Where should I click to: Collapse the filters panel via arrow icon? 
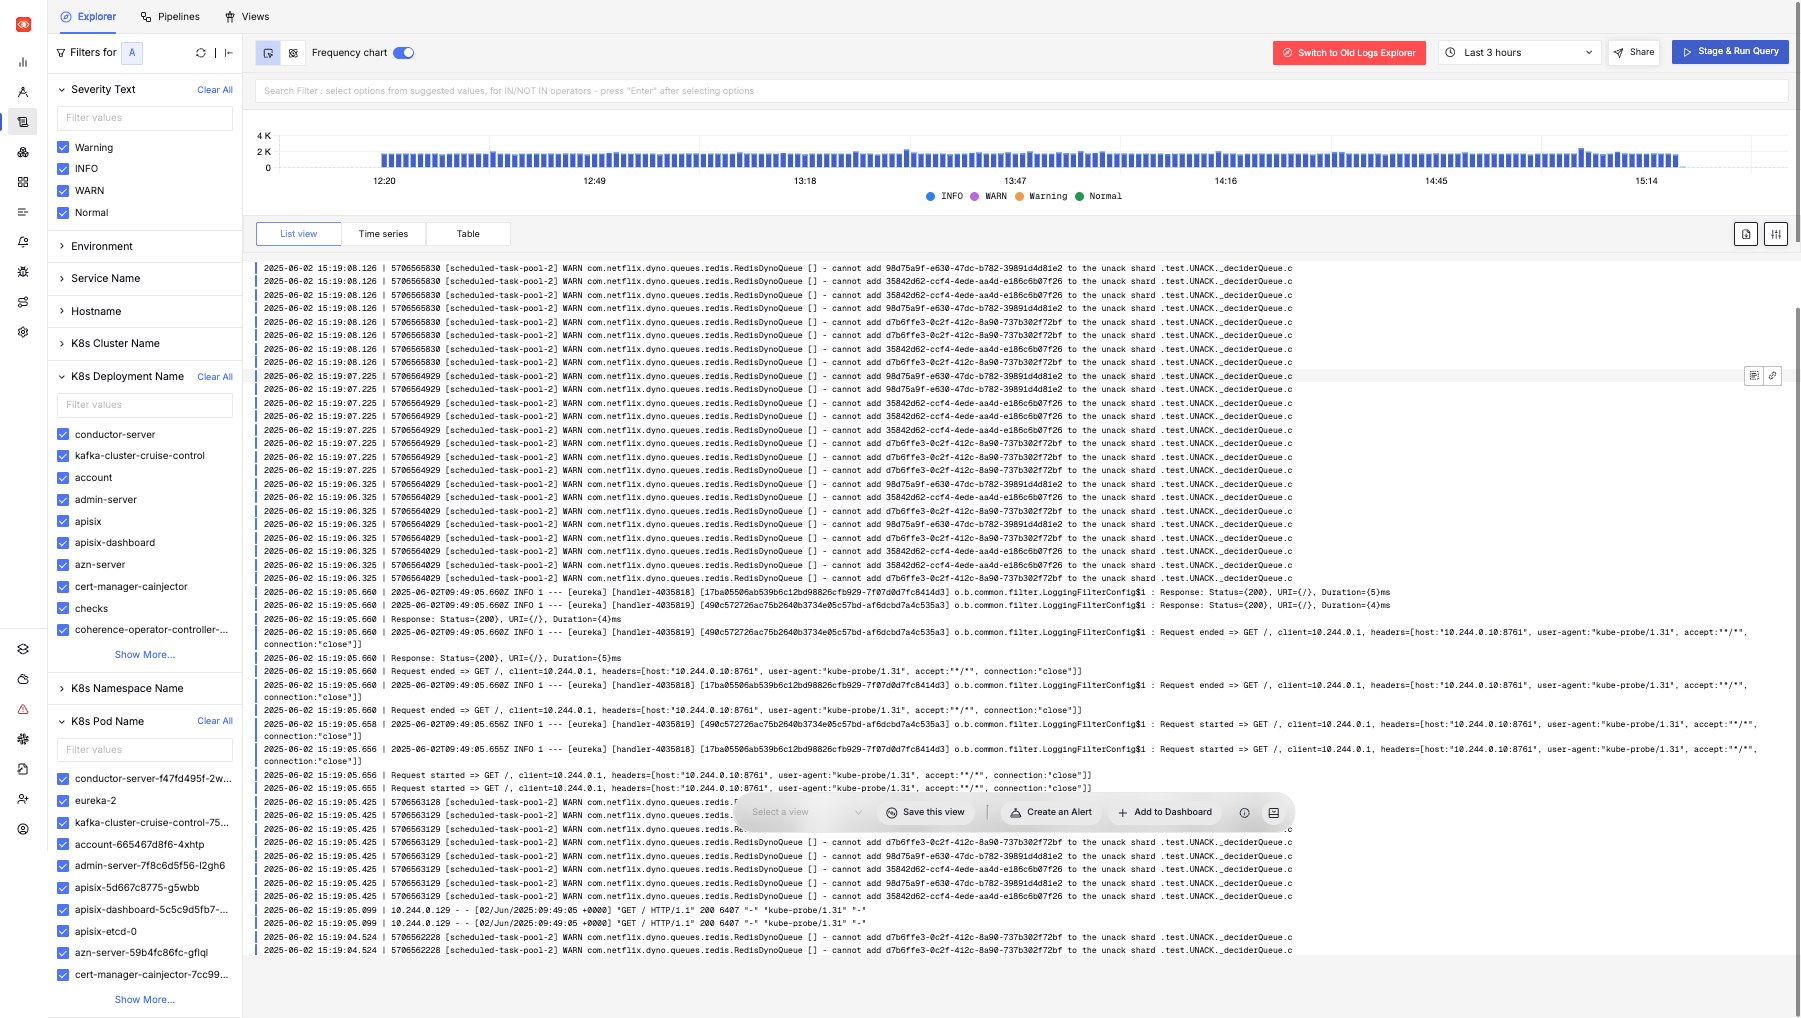pos(229,53)
